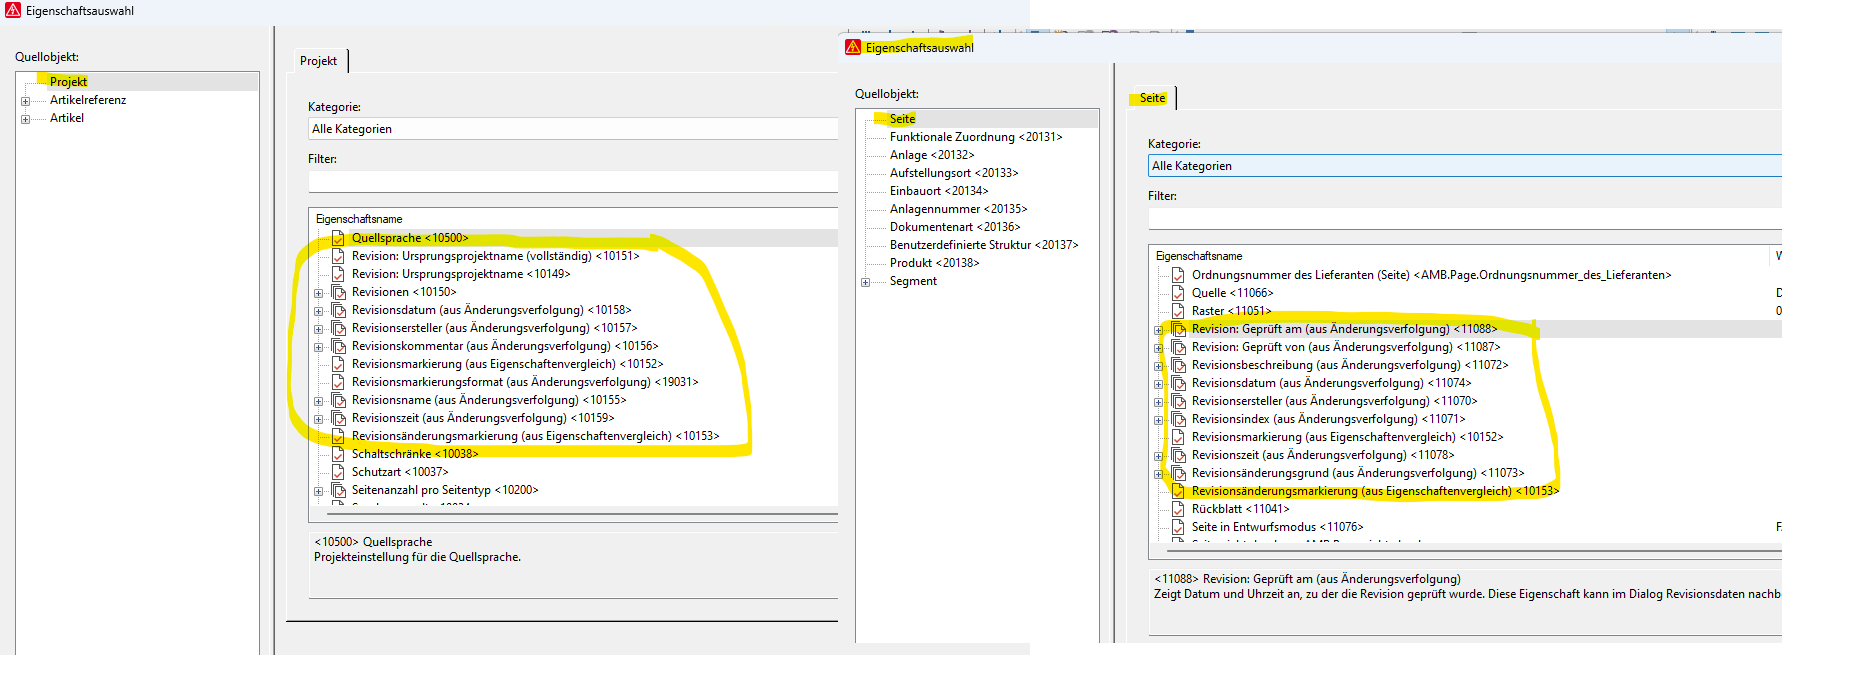Select Revisionsänderungsmarkierung <10153> in Seite window
This screenshot has width=1860, height=674.
tap(1375, 491)
